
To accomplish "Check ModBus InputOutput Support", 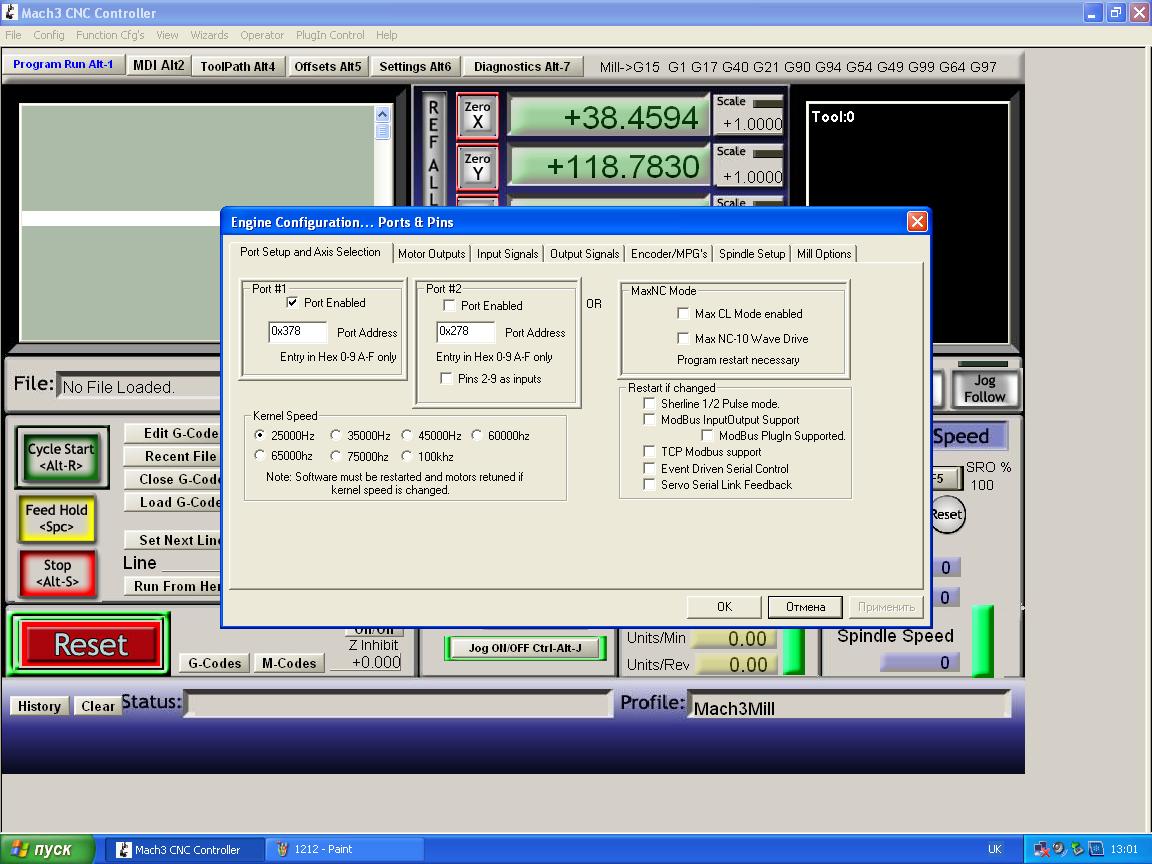I will pyautogui.click(x=649, y=420).
